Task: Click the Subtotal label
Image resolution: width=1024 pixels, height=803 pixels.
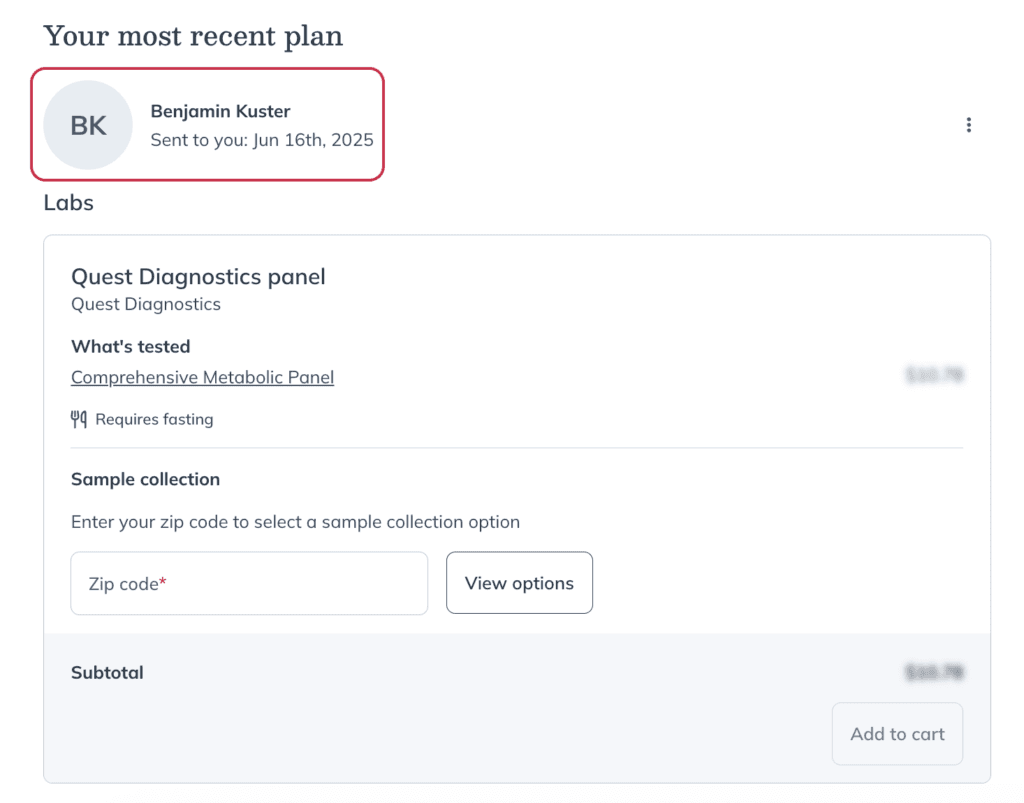Action: [107, 672]
